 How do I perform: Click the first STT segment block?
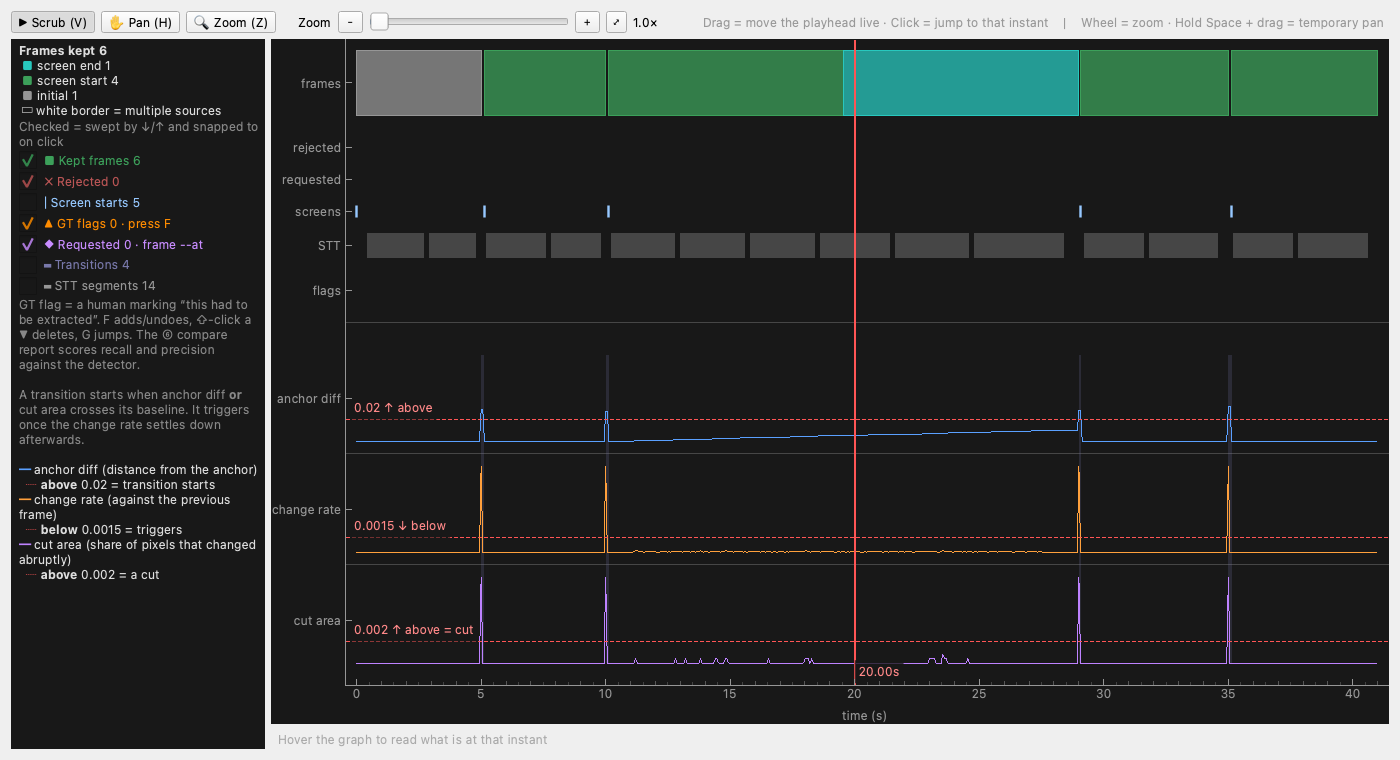coord(396,245)
